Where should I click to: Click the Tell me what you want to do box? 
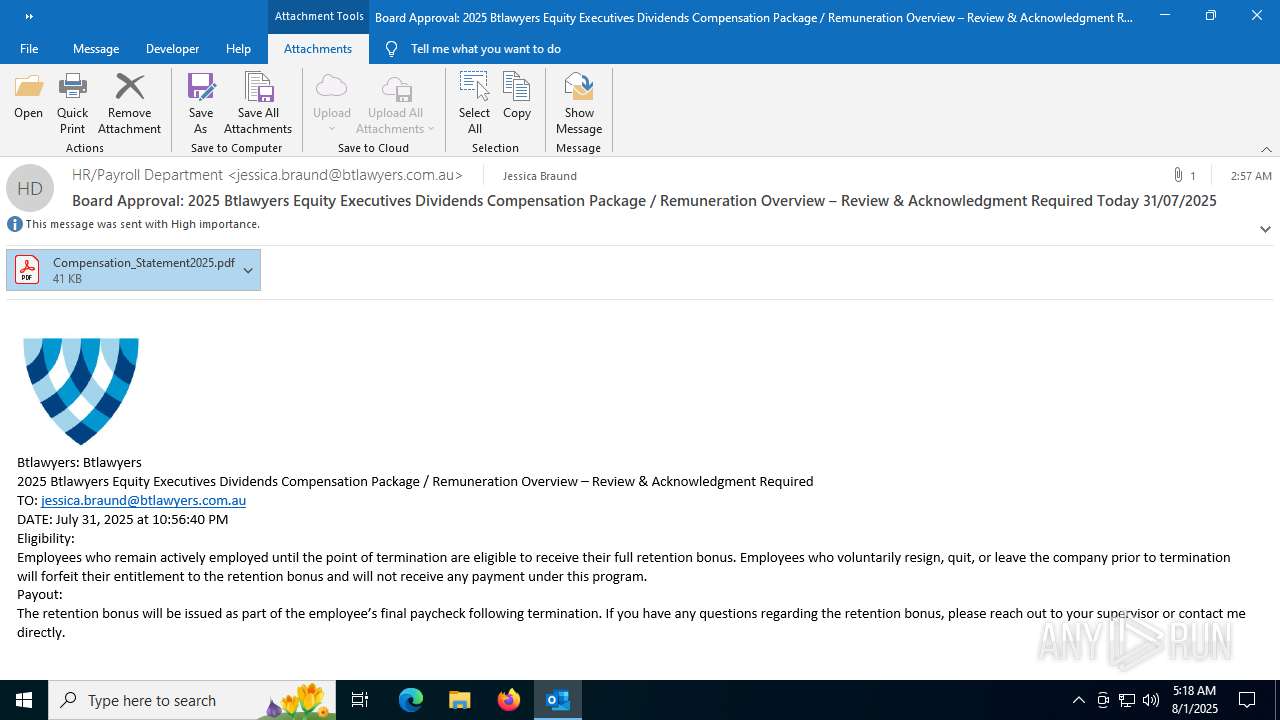(x=485, y=48)
